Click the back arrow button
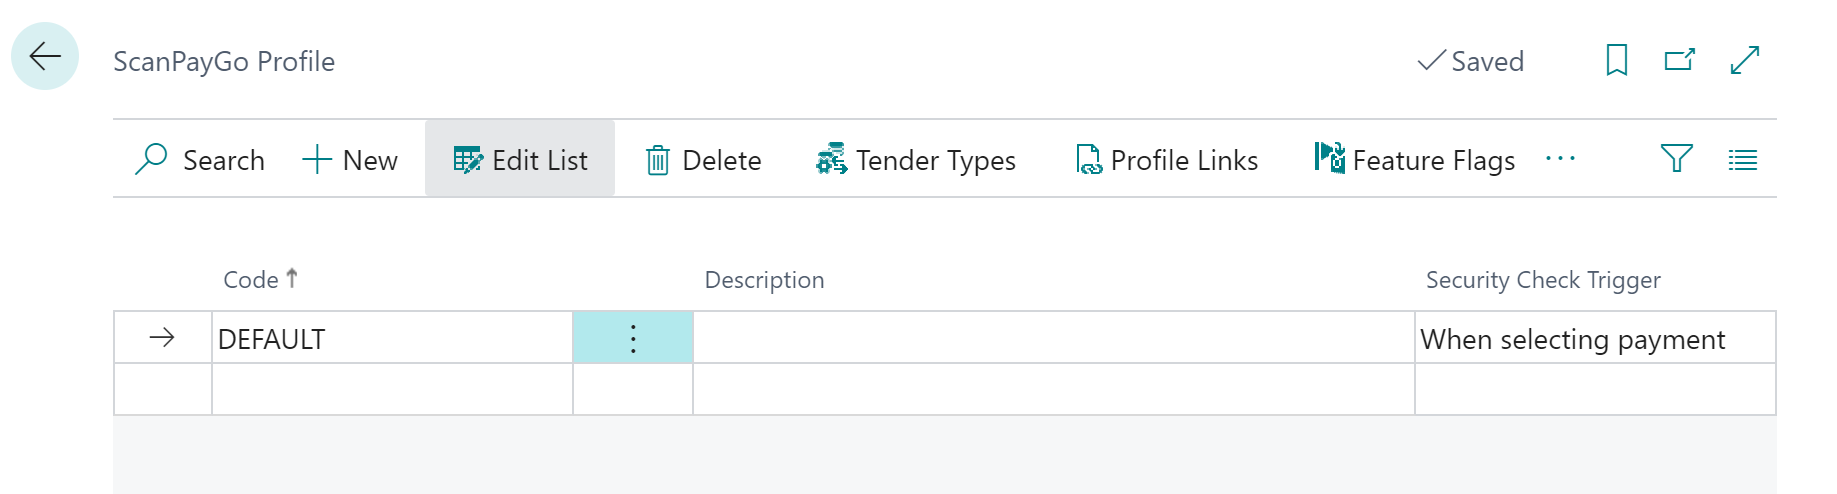This screenshot has width=1837, height=494. (45, 57)
